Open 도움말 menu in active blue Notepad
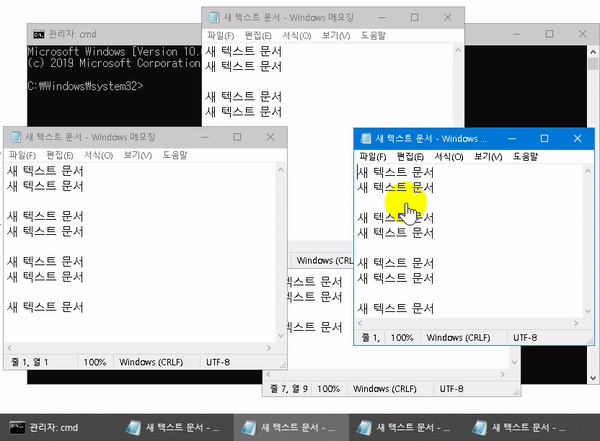Image resolution: width=600 pixels, height=441 pixels. click(x=525, y=157)
